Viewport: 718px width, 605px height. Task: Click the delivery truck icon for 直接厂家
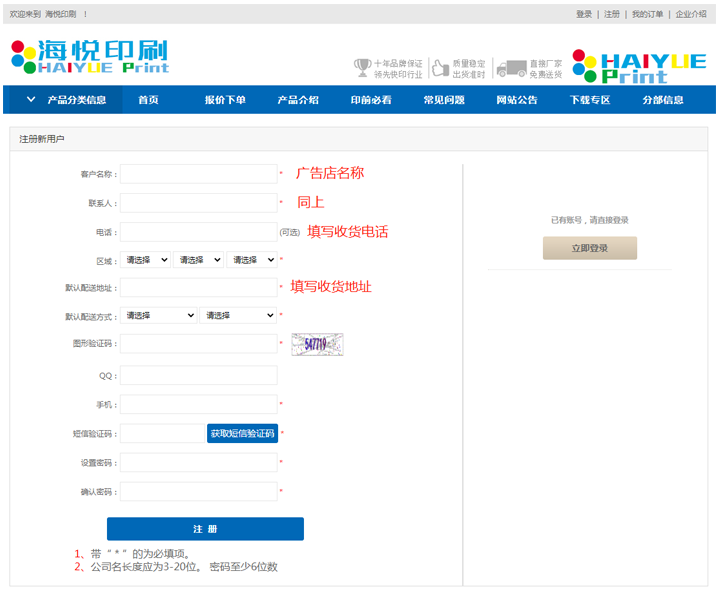pyautogui.click(x=511, y=68)
